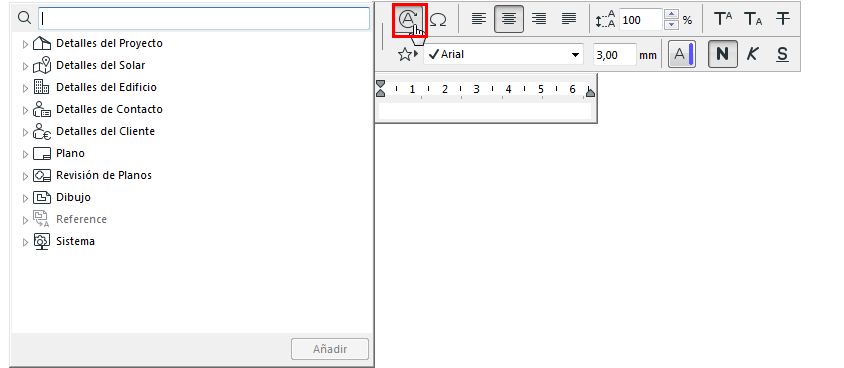Select Revisión de Planos icon
844x368 pixels.
tap(41, 175)
